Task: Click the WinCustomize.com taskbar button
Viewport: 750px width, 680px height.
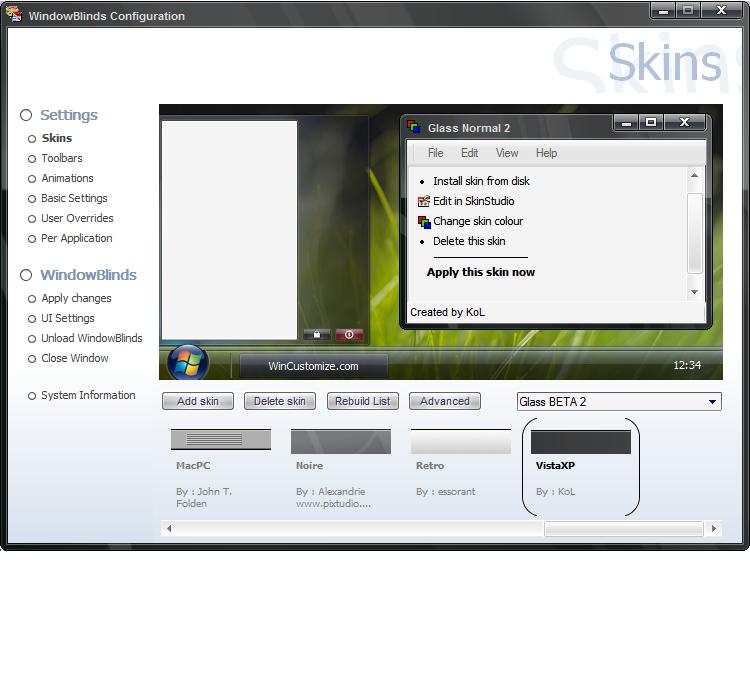Action: point(313,366)
